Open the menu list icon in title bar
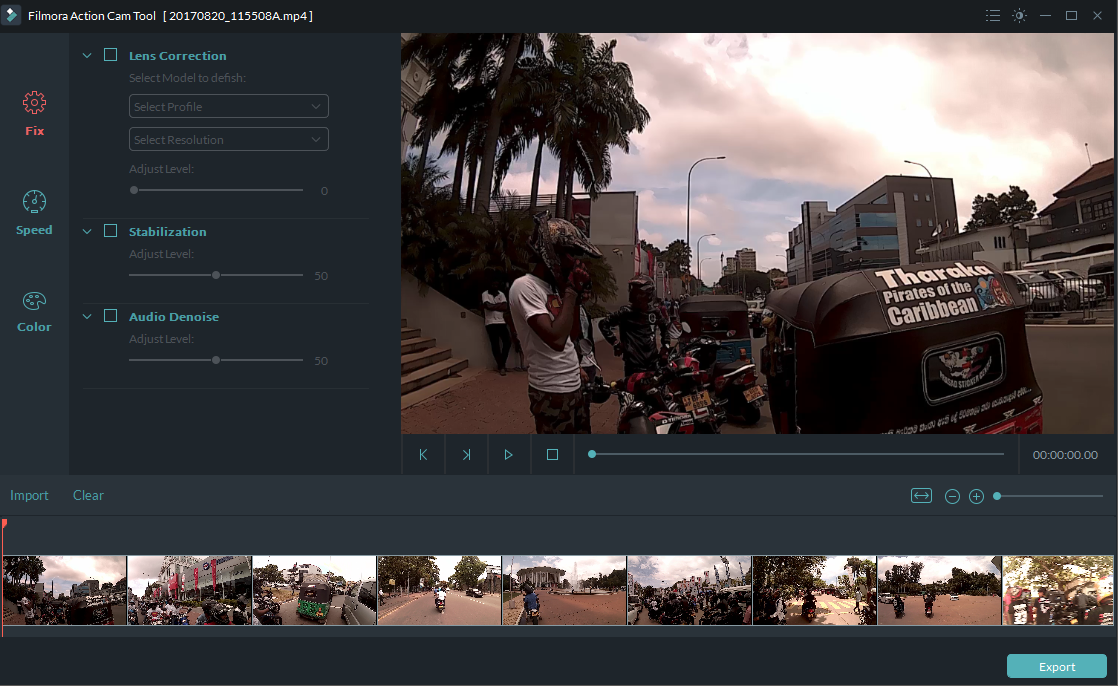The width and height of the screenshot is (1118, 686). [993, 15]
